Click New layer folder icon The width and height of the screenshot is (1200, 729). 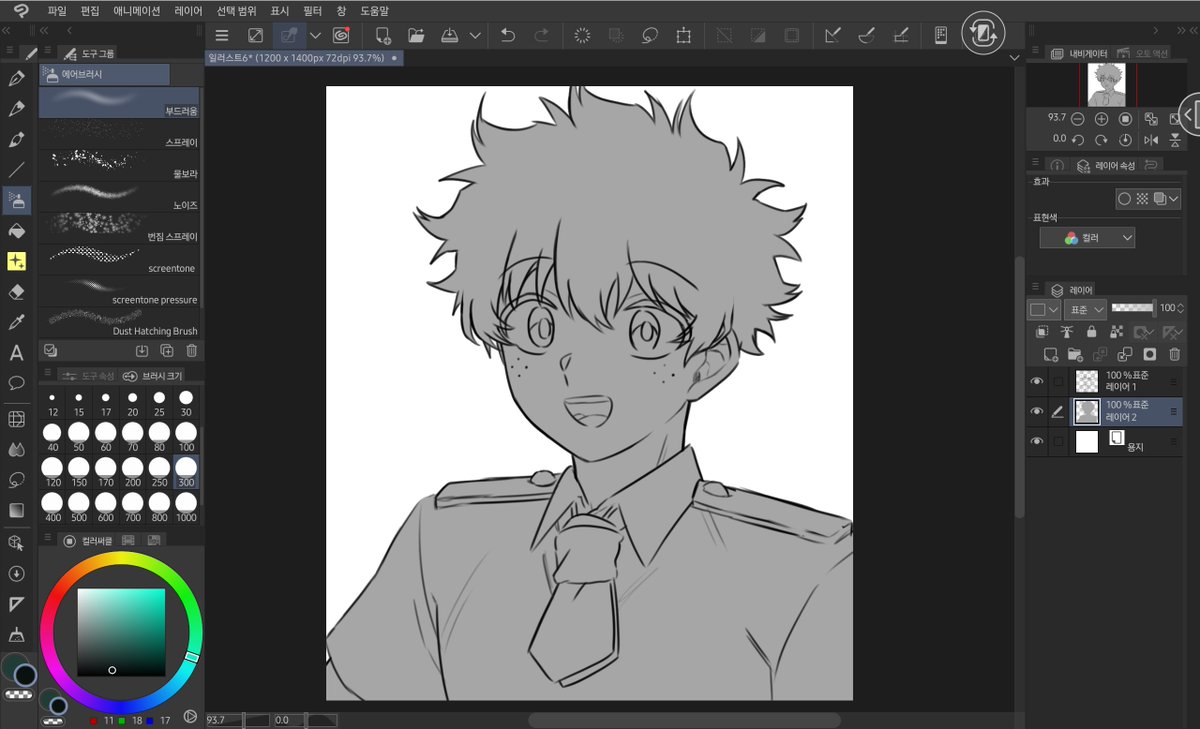[1075, 354]
